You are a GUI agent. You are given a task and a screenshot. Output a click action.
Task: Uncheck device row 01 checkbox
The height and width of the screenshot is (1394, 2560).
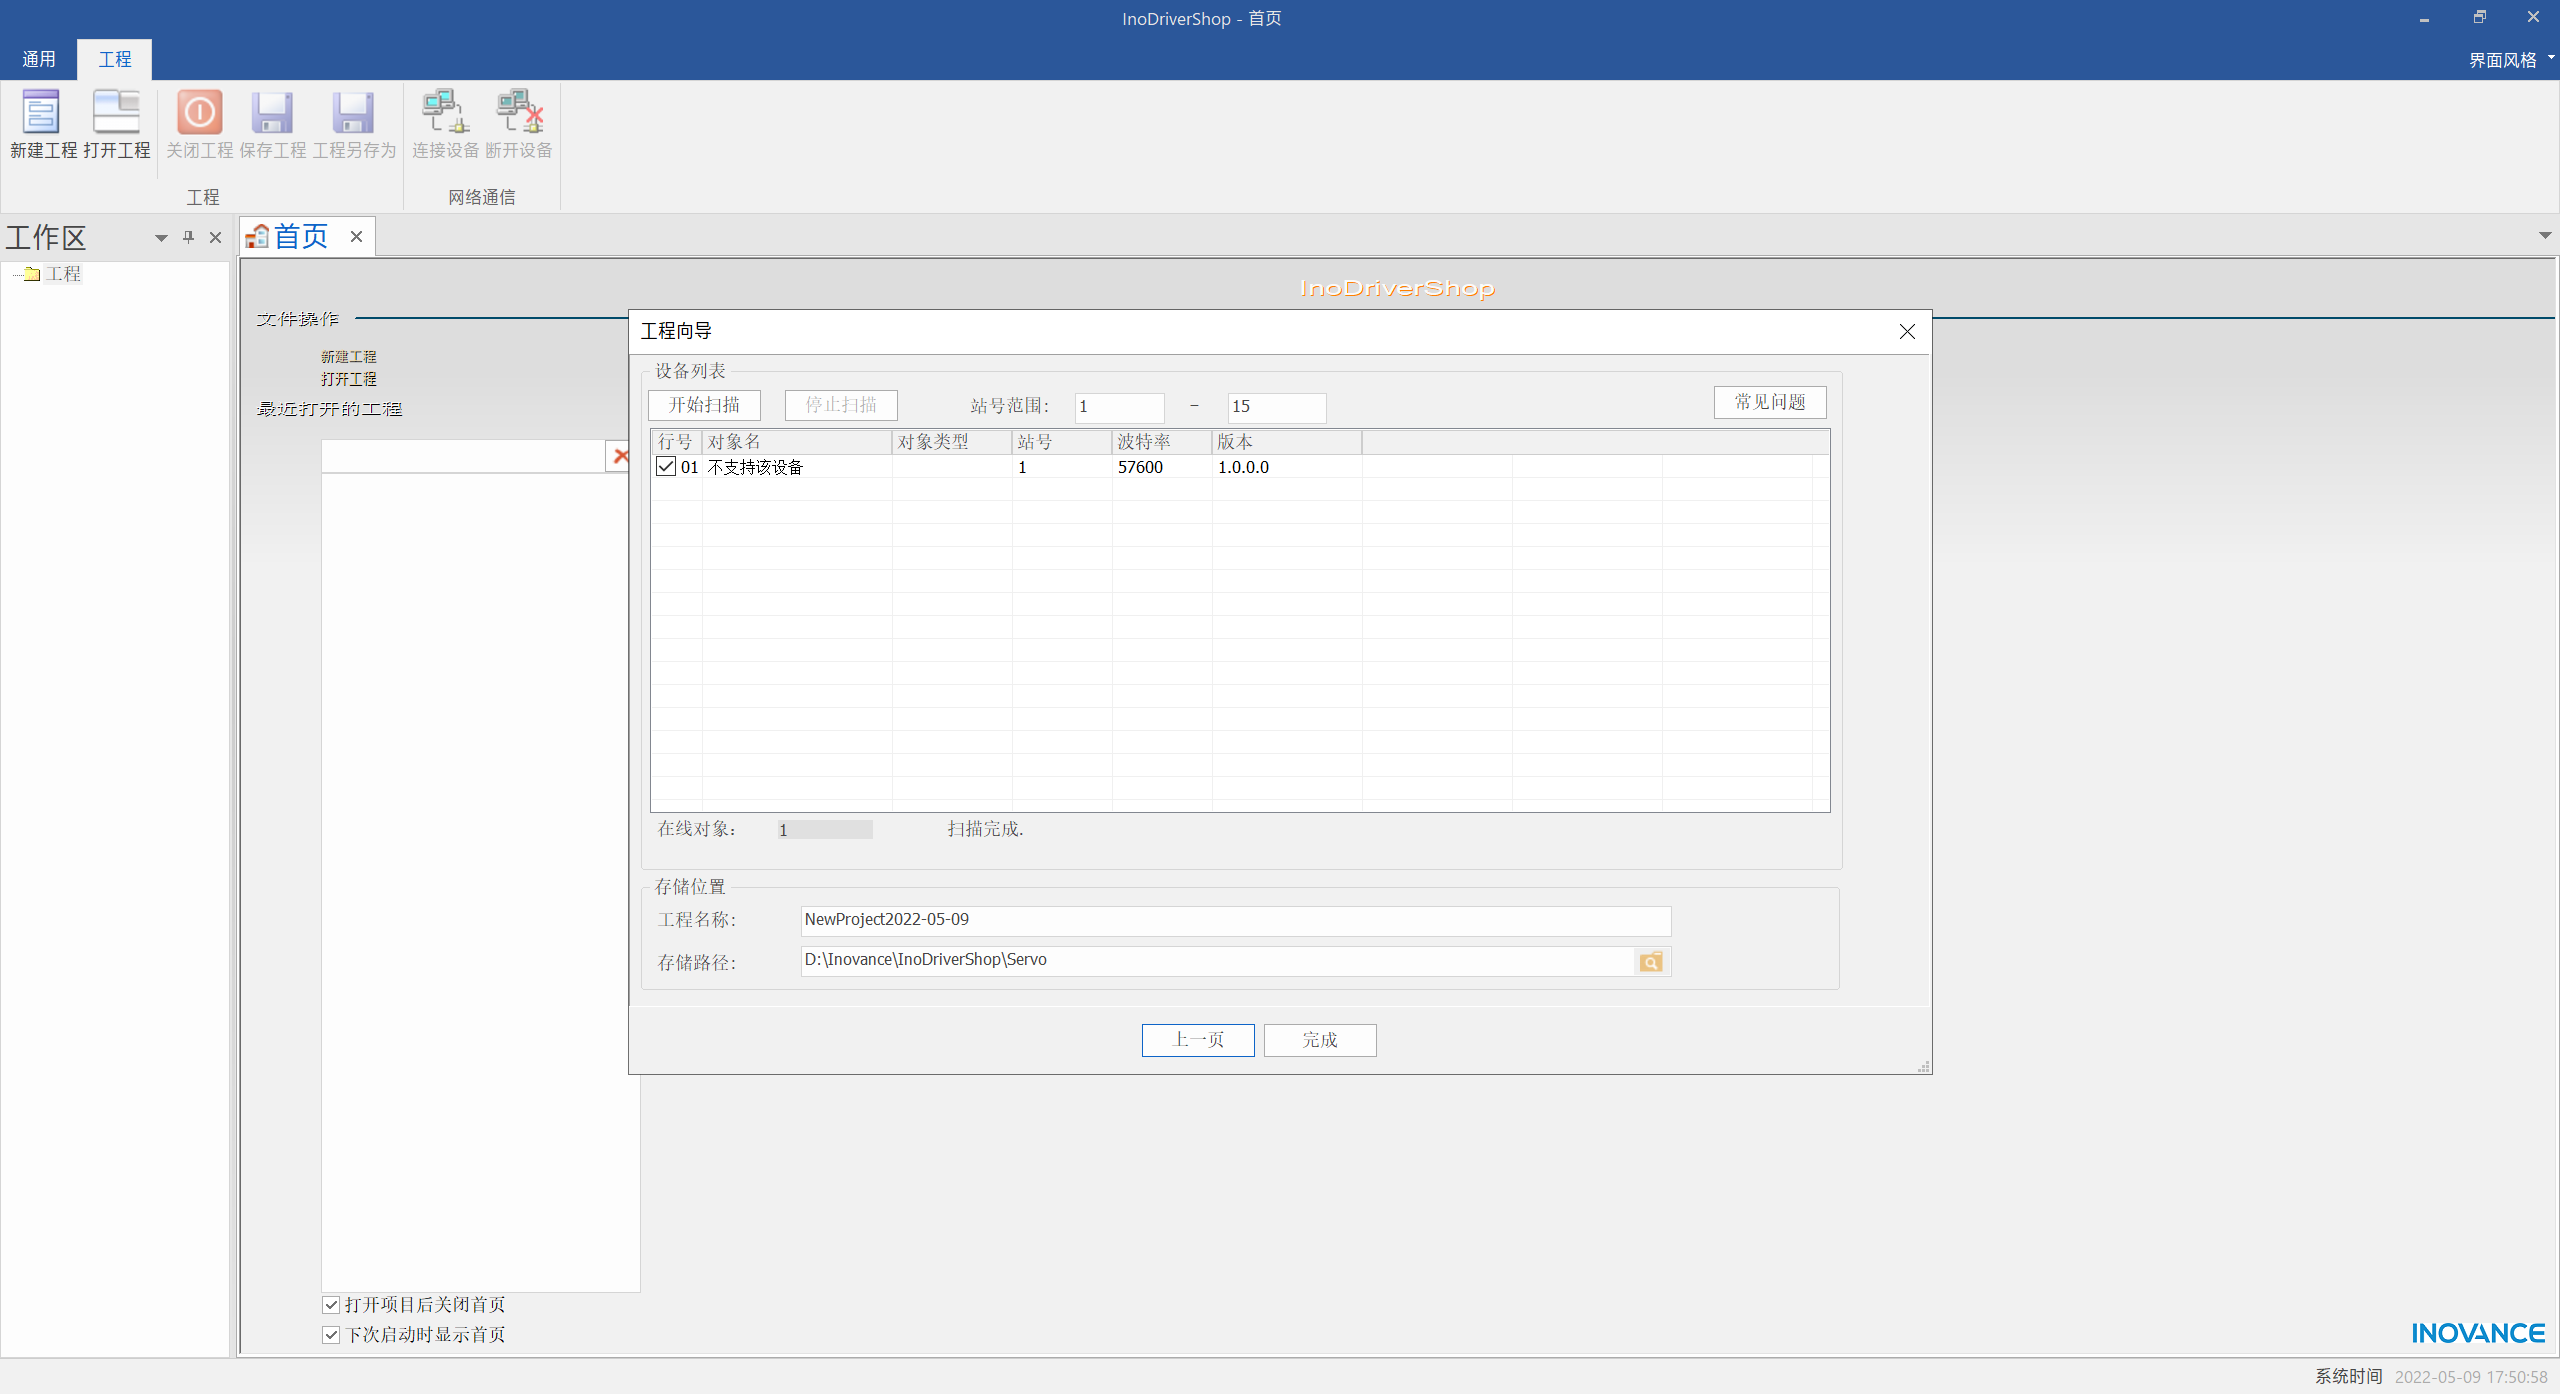click(x=666, y=466)
